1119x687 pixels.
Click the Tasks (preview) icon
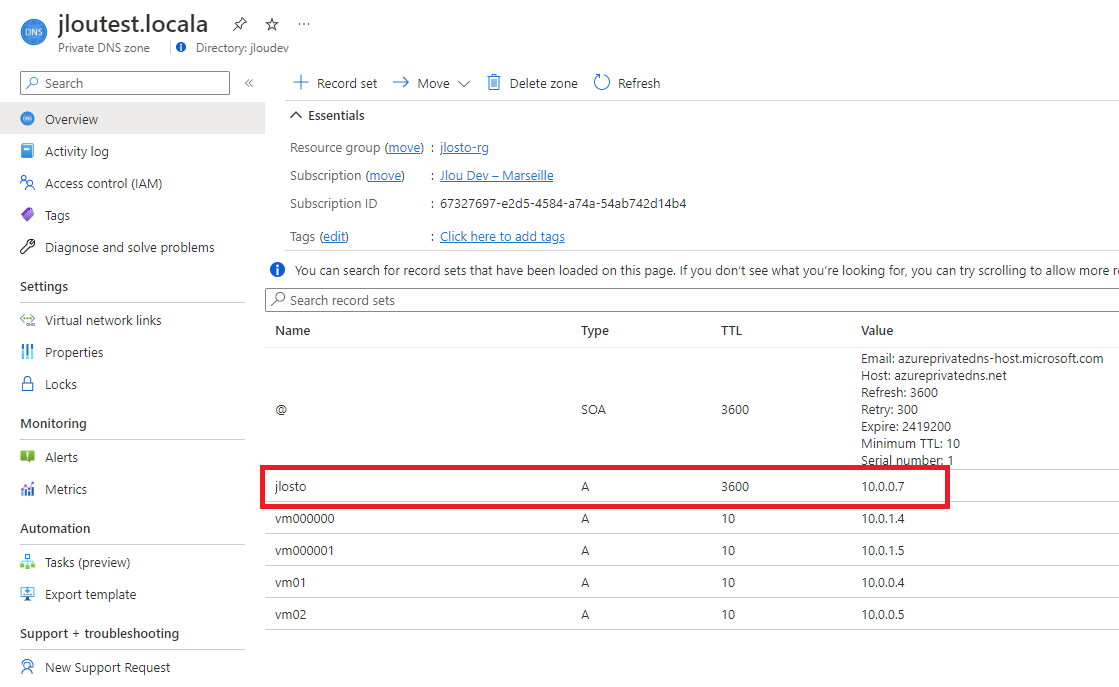(x=27, y=562)
